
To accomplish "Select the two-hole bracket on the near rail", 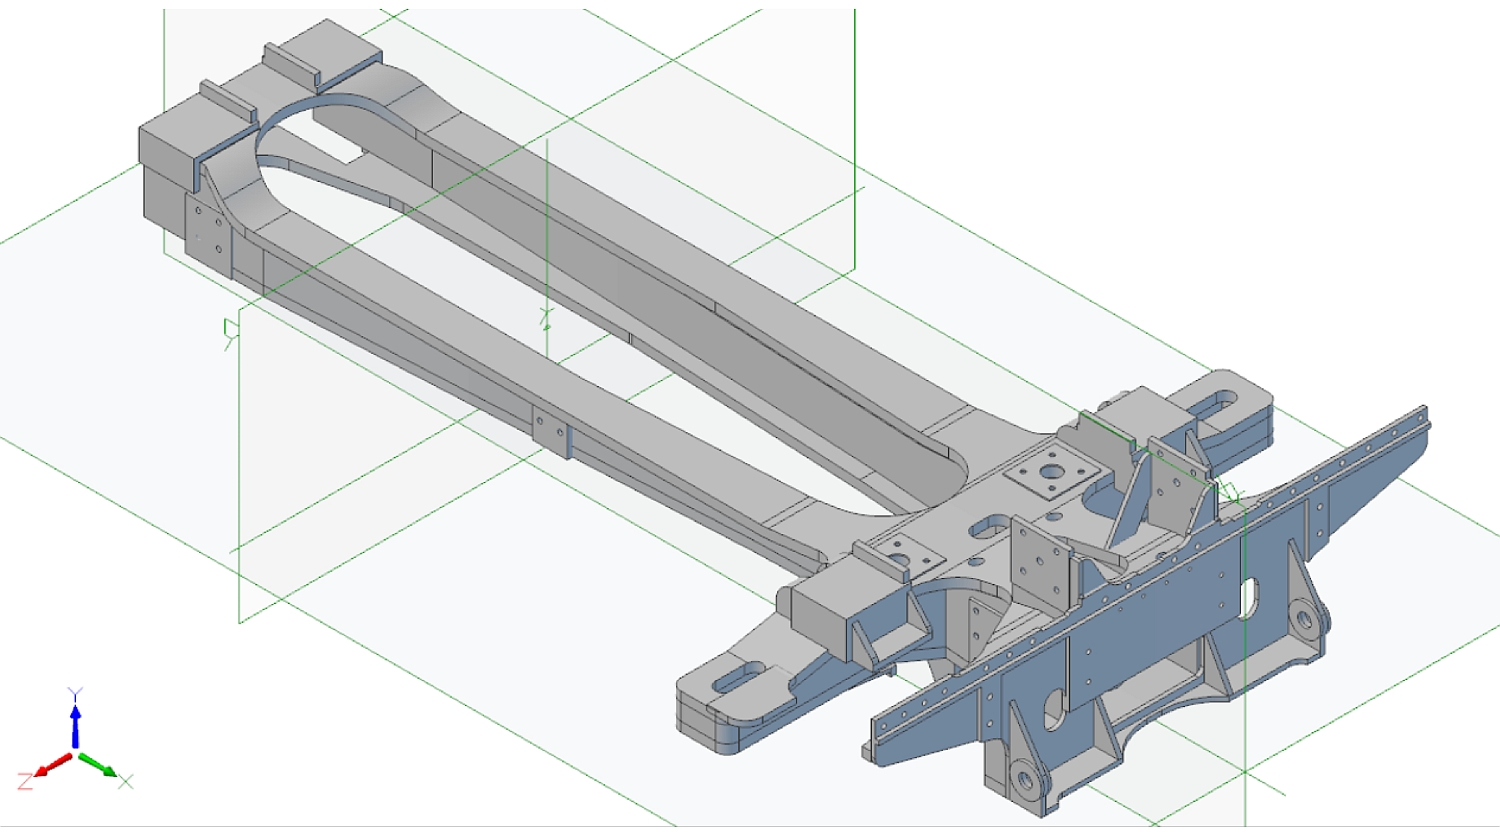I will point(550,431).
